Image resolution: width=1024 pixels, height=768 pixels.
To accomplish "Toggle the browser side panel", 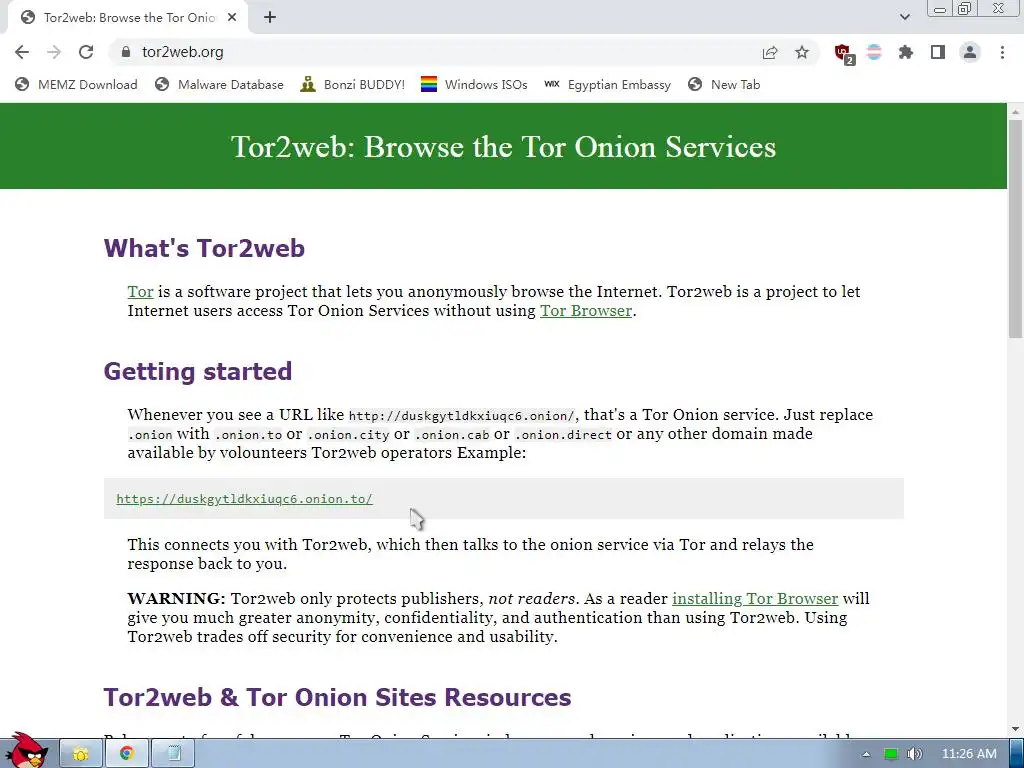I will point(938,52).
